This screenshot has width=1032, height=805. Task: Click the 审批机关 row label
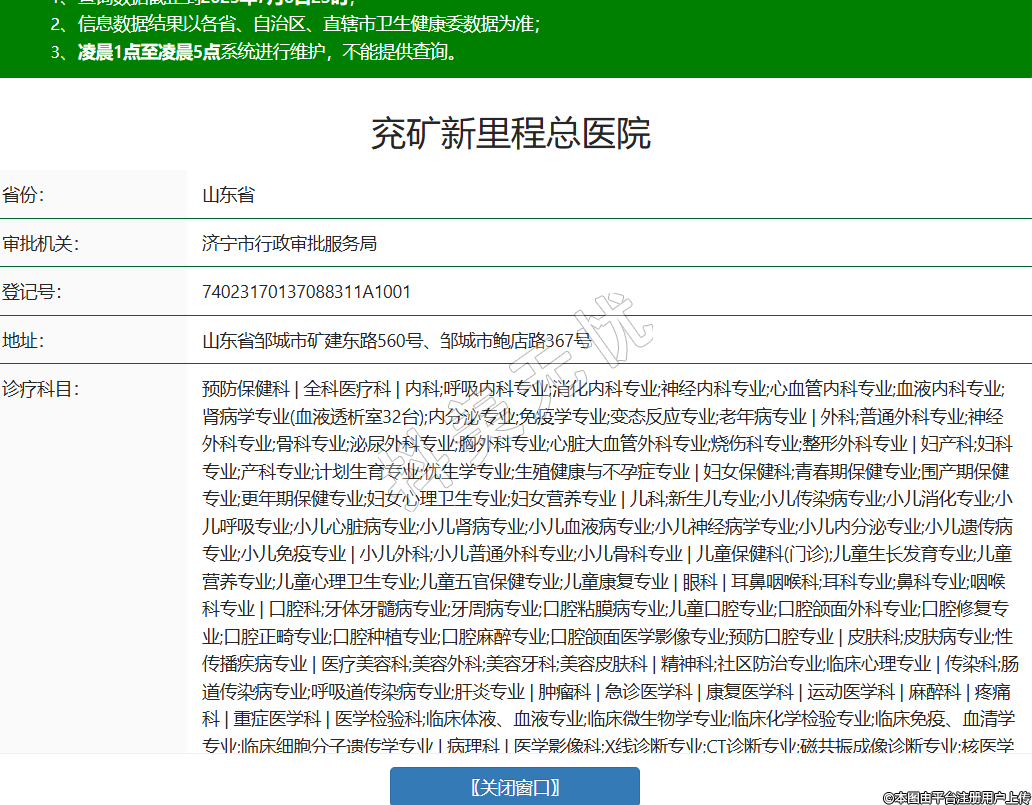[40, 243]
